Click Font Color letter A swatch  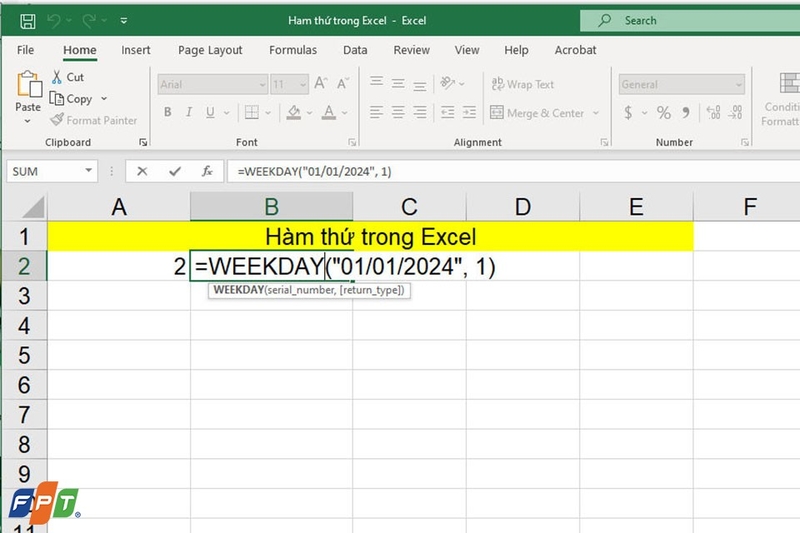(329, 112)
